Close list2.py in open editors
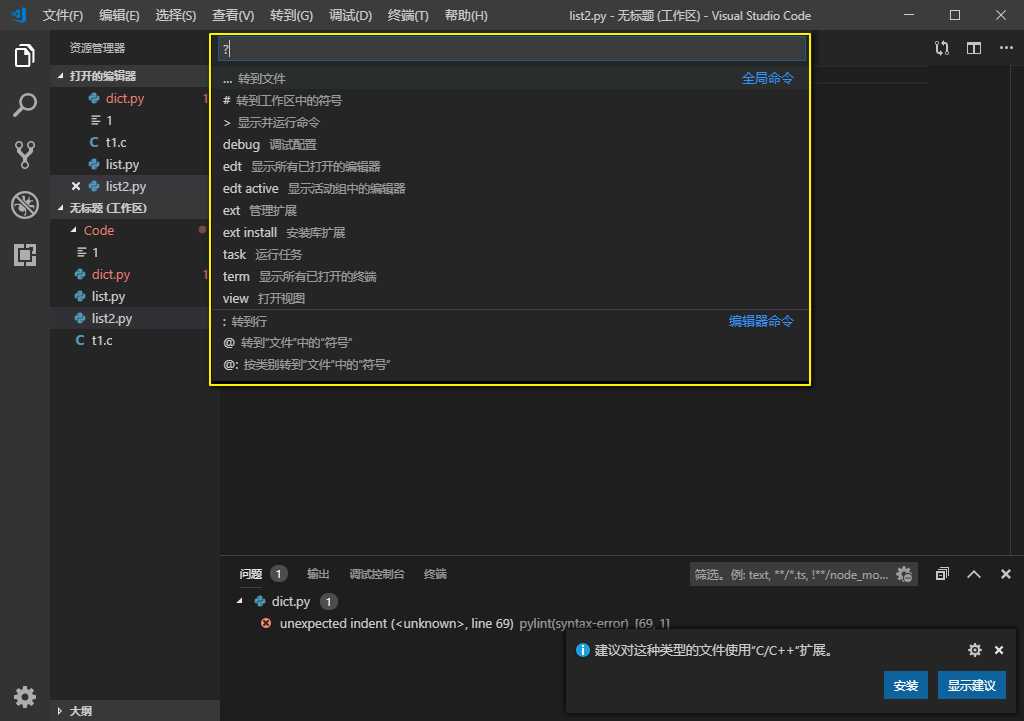This screenshot has height=721, width=1024. click(76, 186)
